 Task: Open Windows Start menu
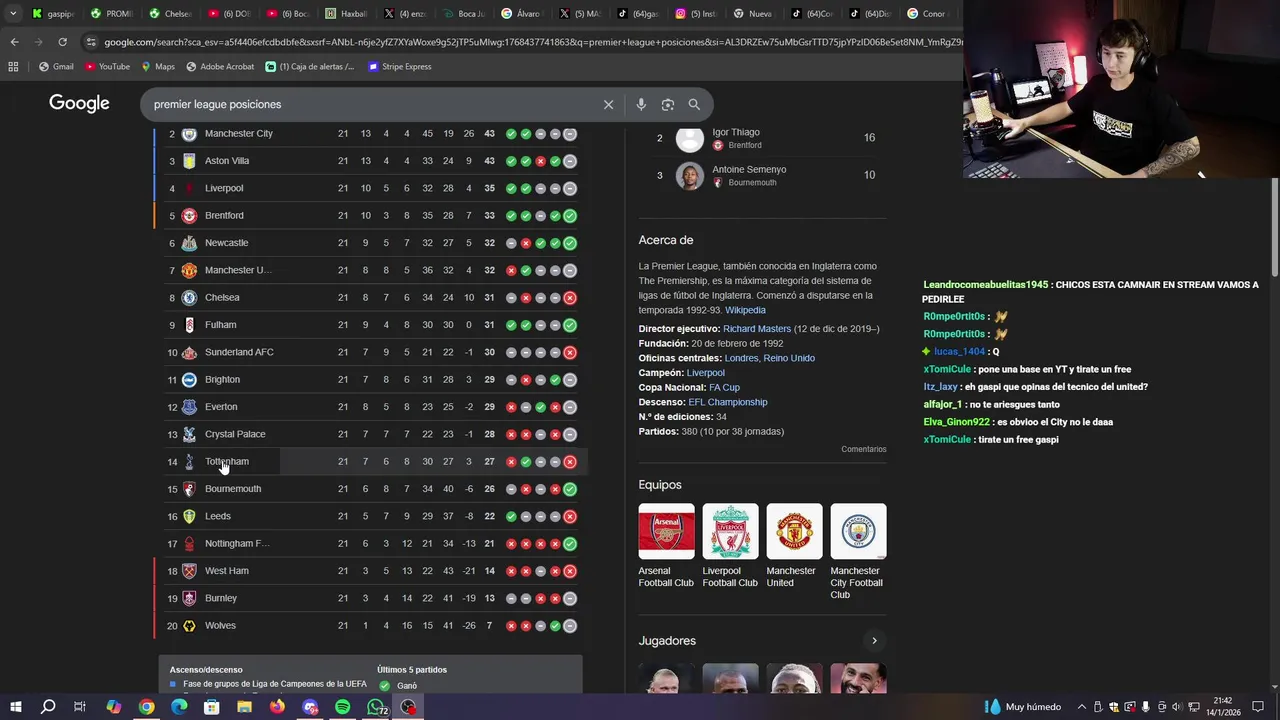coord(15,707)
